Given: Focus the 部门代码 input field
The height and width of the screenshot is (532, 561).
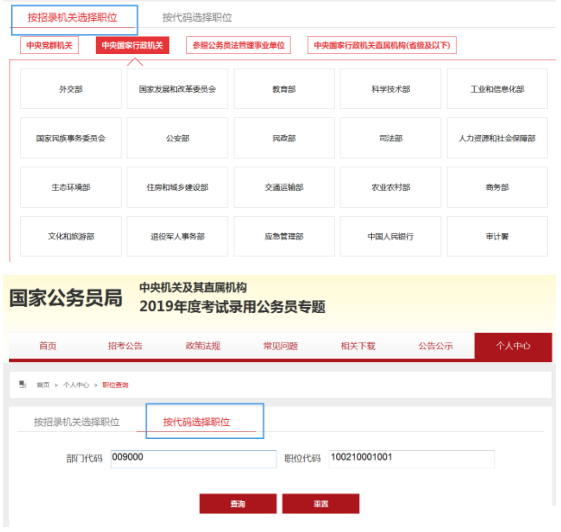Looking at the screenshot, I should tap(194, 459).
